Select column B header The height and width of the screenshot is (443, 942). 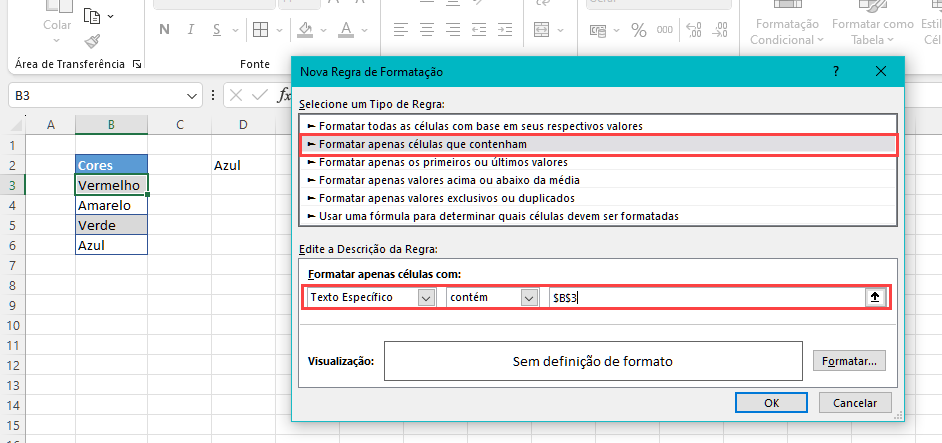(111, 125)
